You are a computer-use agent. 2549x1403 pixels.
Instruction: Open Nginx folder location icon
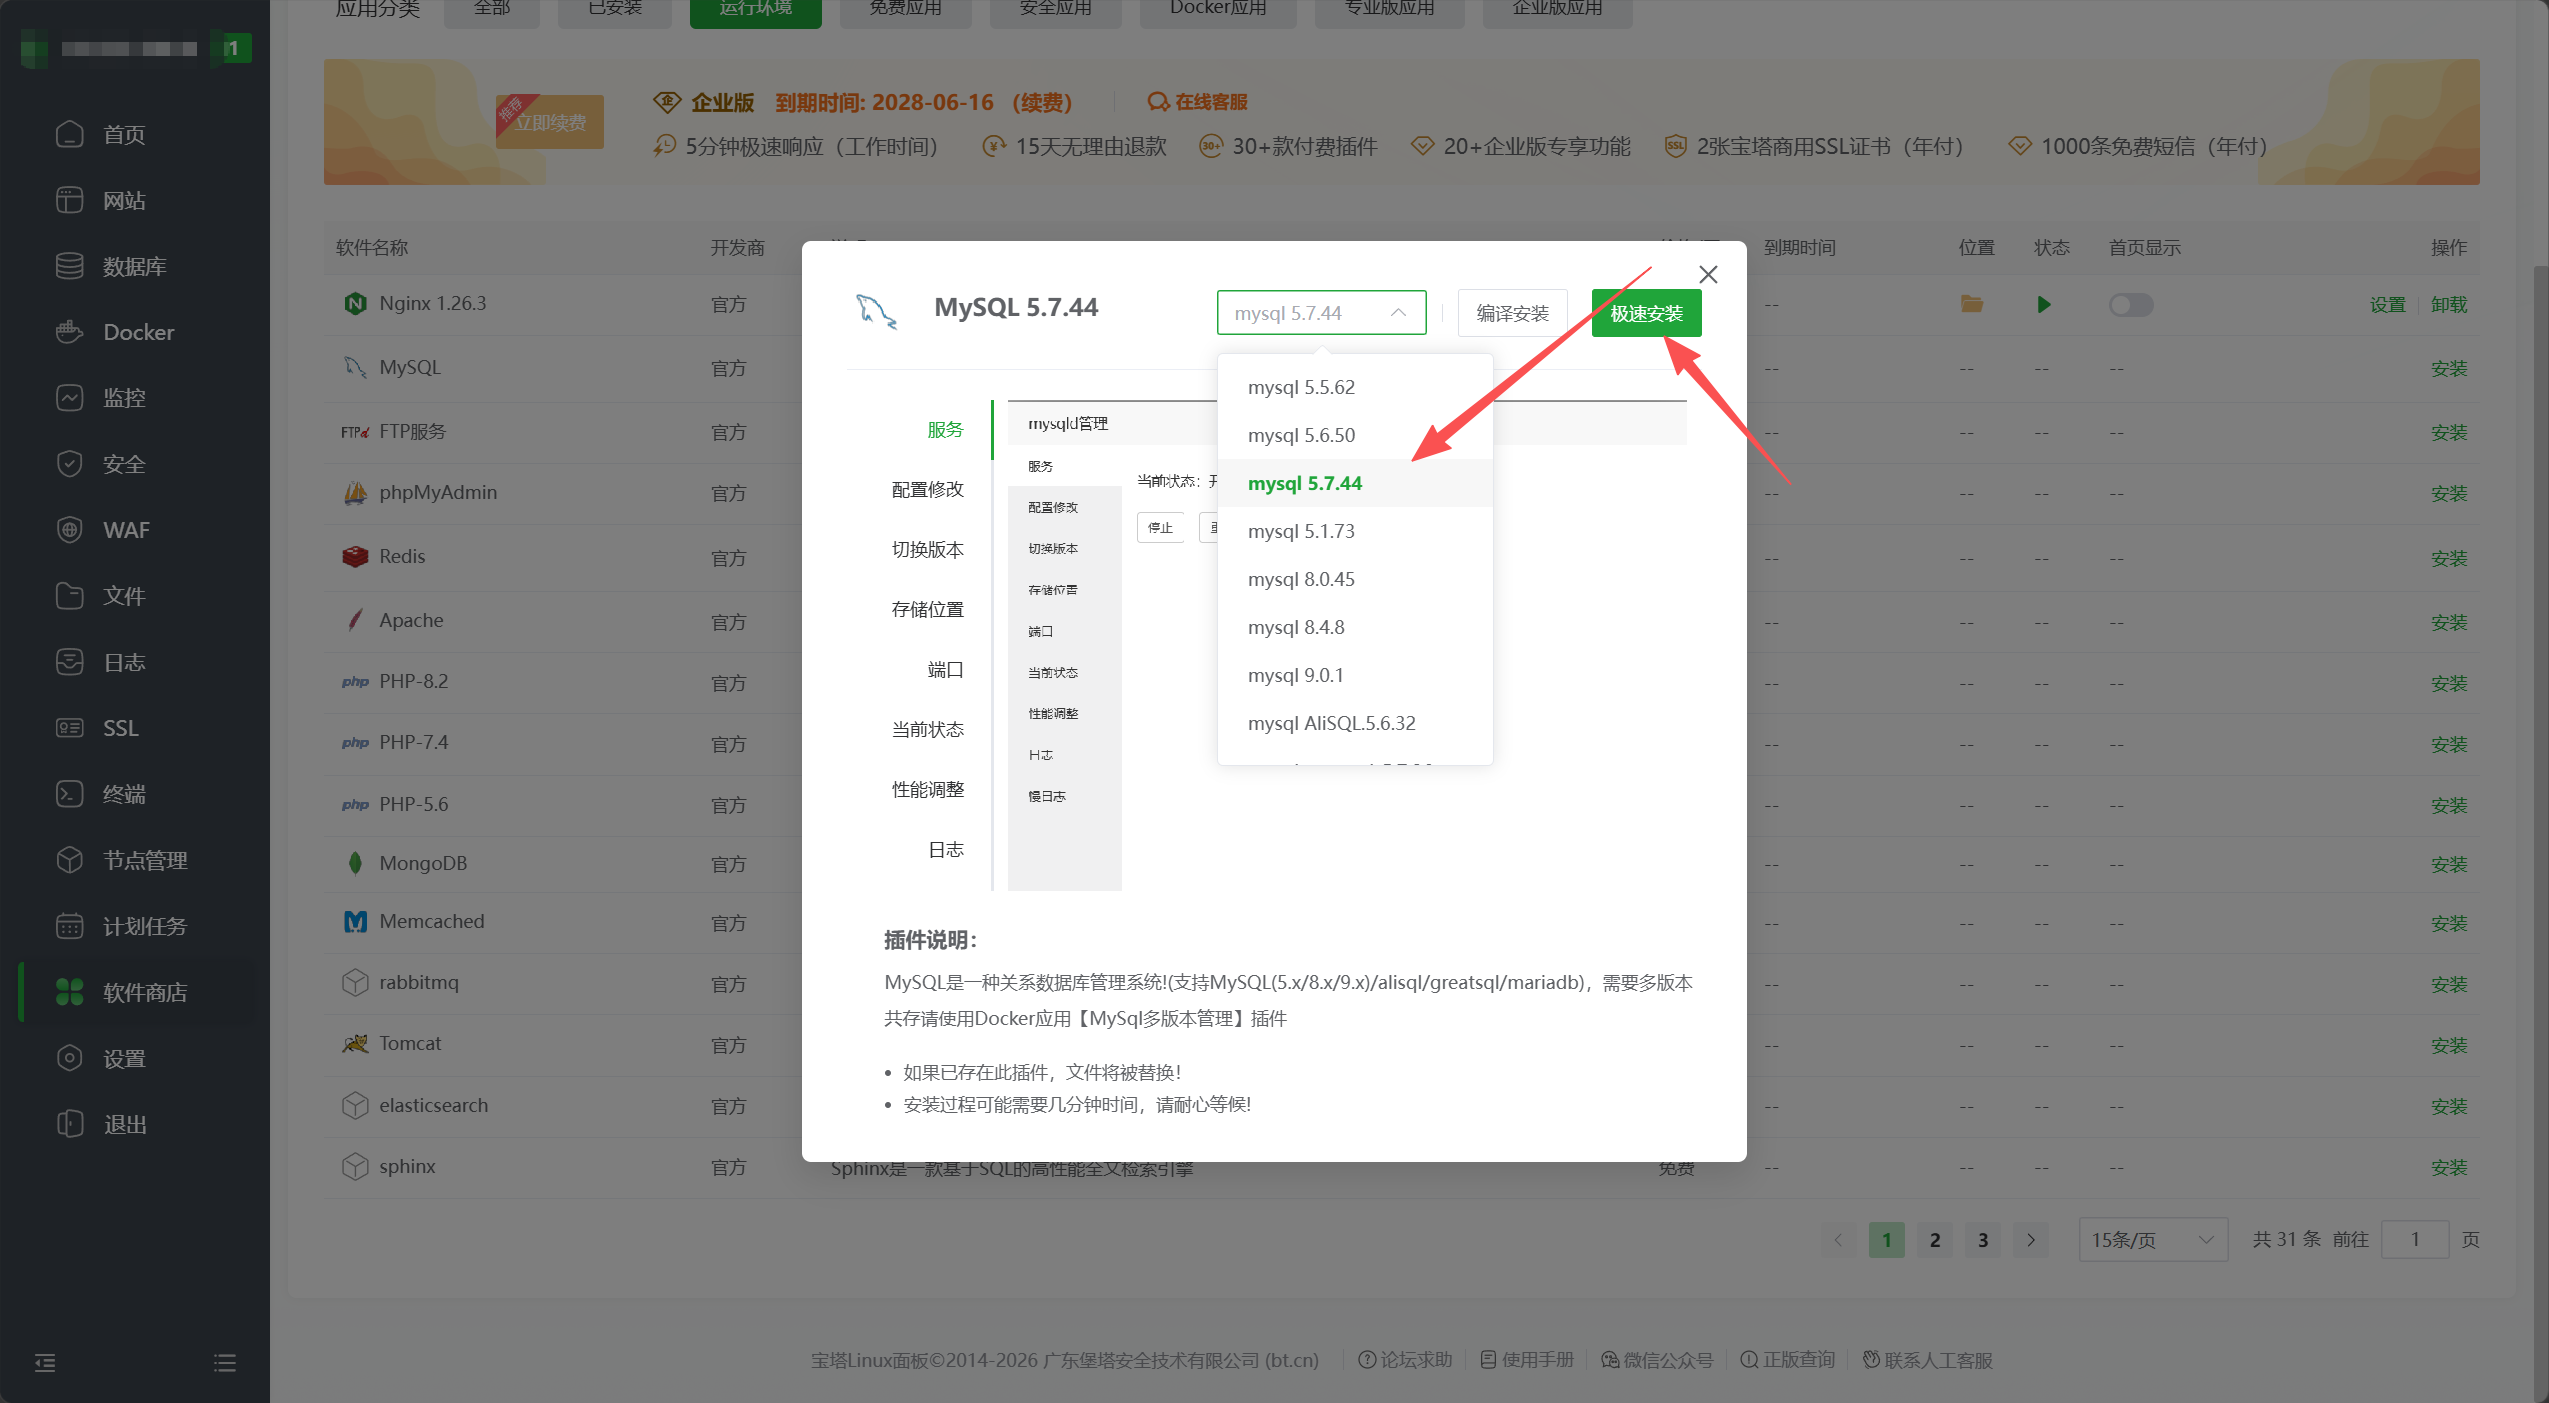point(1971,304)
